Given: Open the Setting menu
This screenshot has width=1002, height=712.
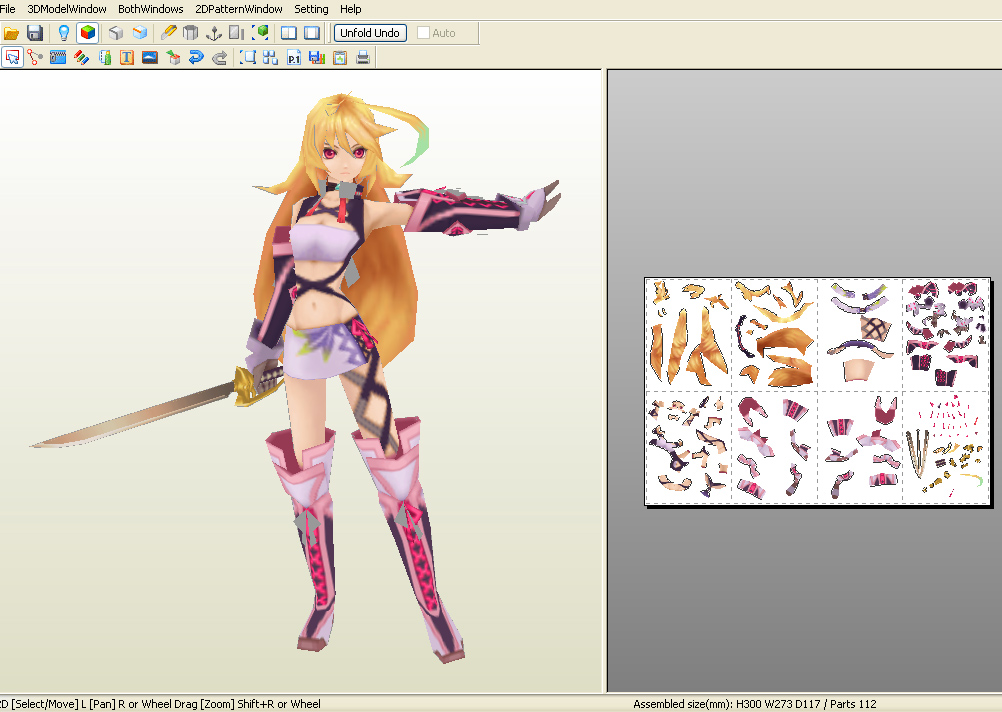Looking at the screenshot, I should (311, 9).
